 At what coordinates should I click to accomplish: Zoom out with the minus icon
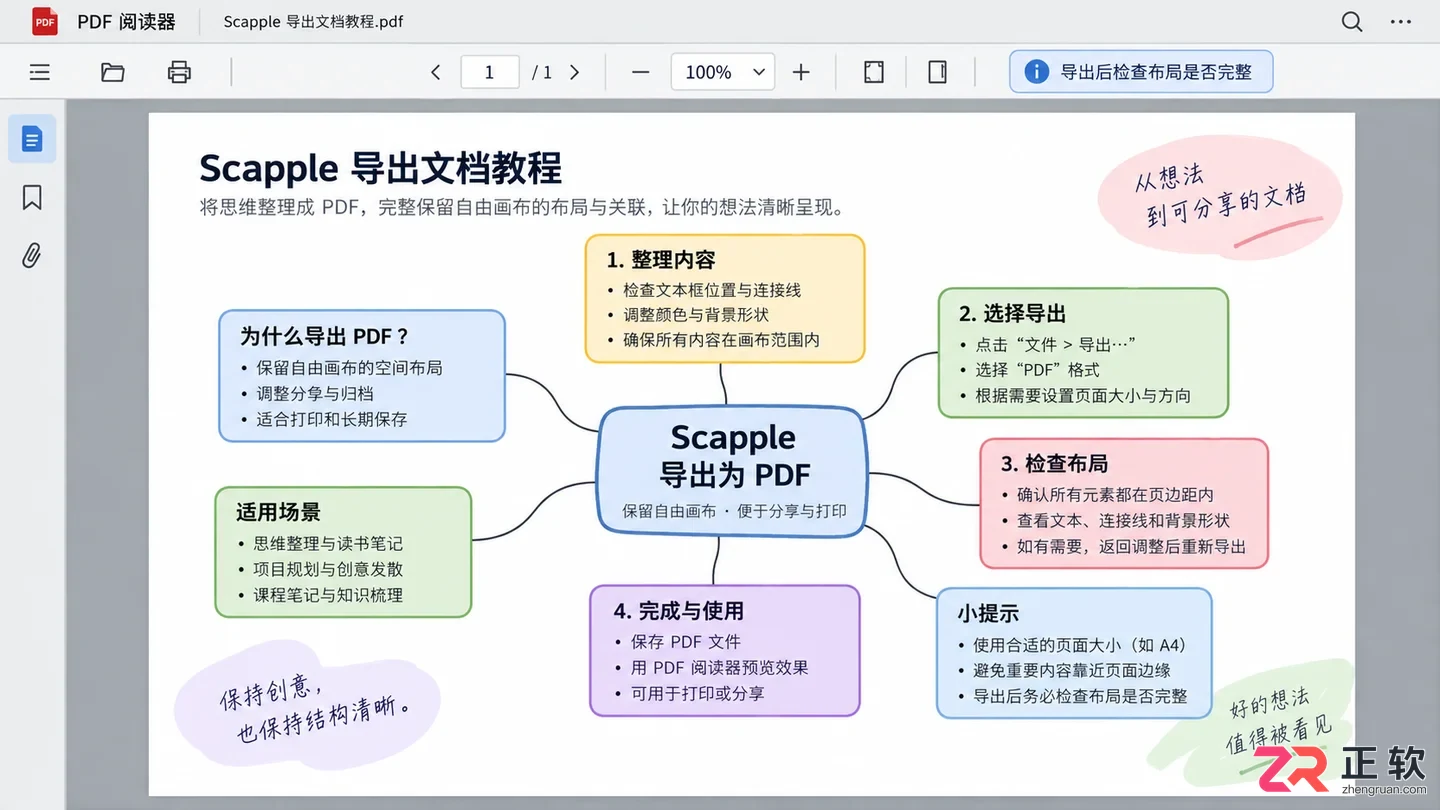(641, 72)
